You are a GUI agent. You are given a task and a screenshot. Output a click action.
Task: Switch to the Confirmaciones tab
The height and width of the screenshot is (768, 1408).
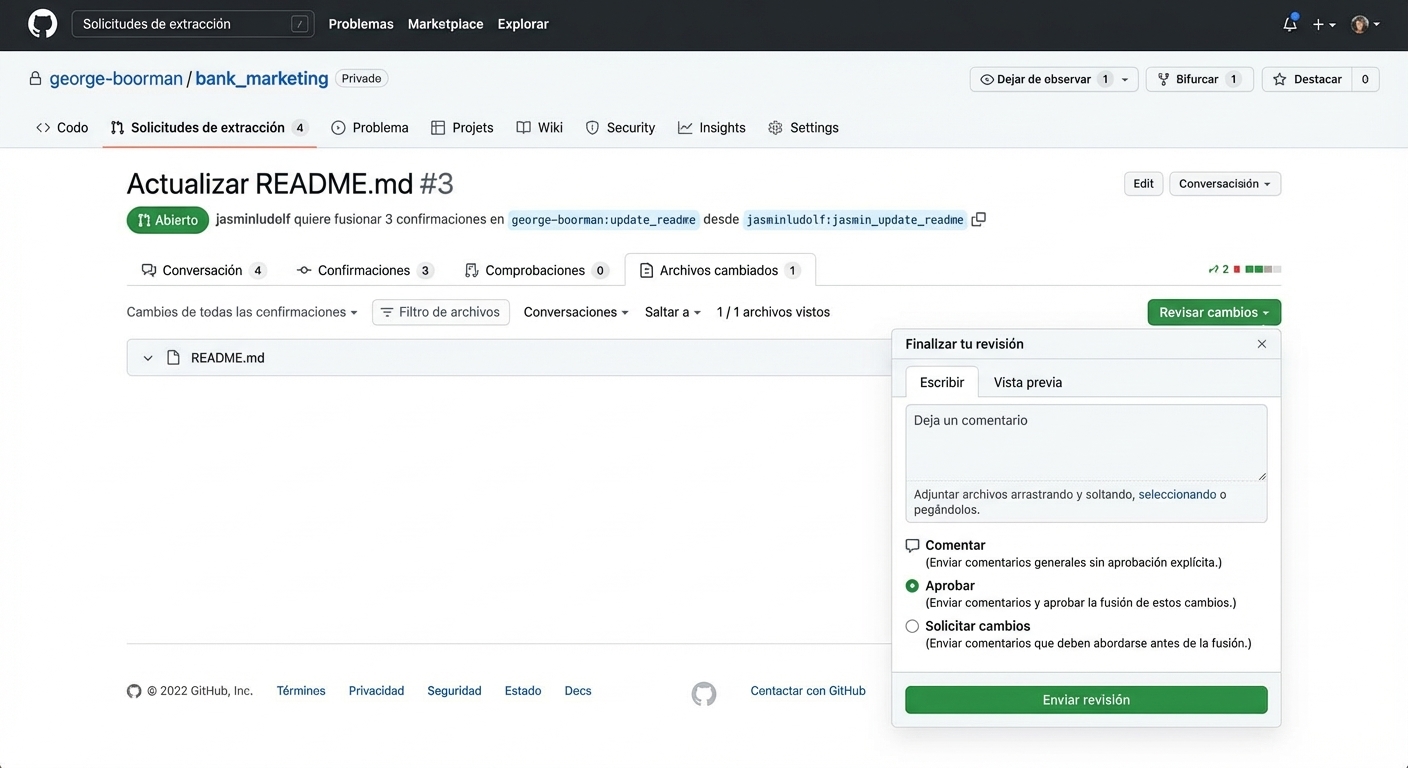click(x=365, y=270)
